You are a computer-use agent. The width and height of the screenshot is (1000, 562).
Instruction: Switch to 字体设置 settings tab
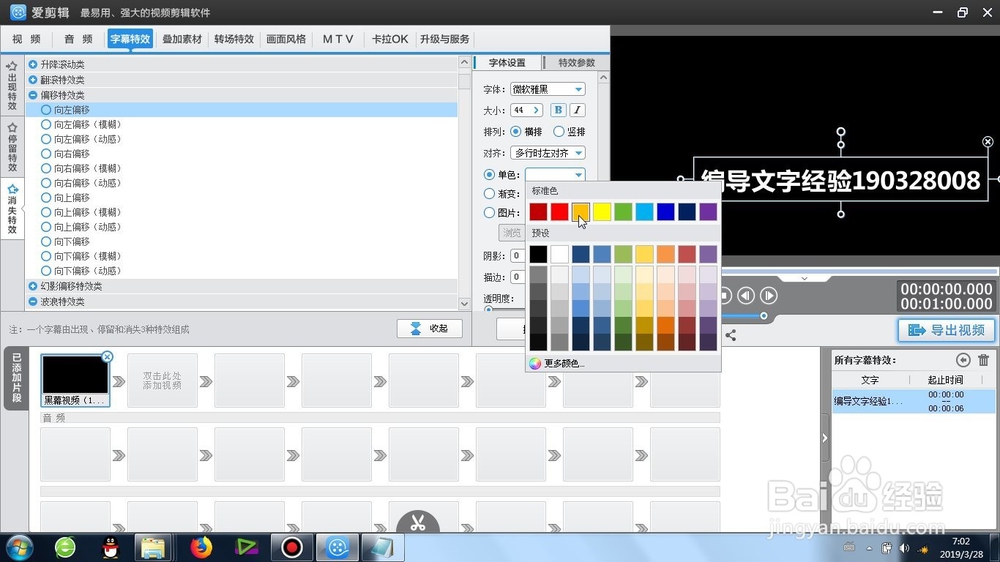coord(507,63)
